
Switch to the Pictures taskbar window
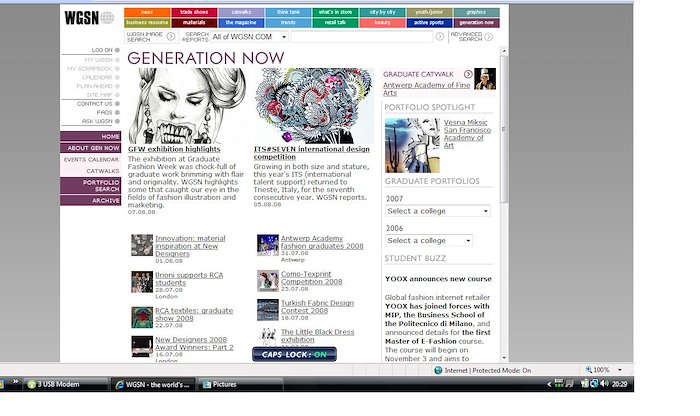click(241, 384)
